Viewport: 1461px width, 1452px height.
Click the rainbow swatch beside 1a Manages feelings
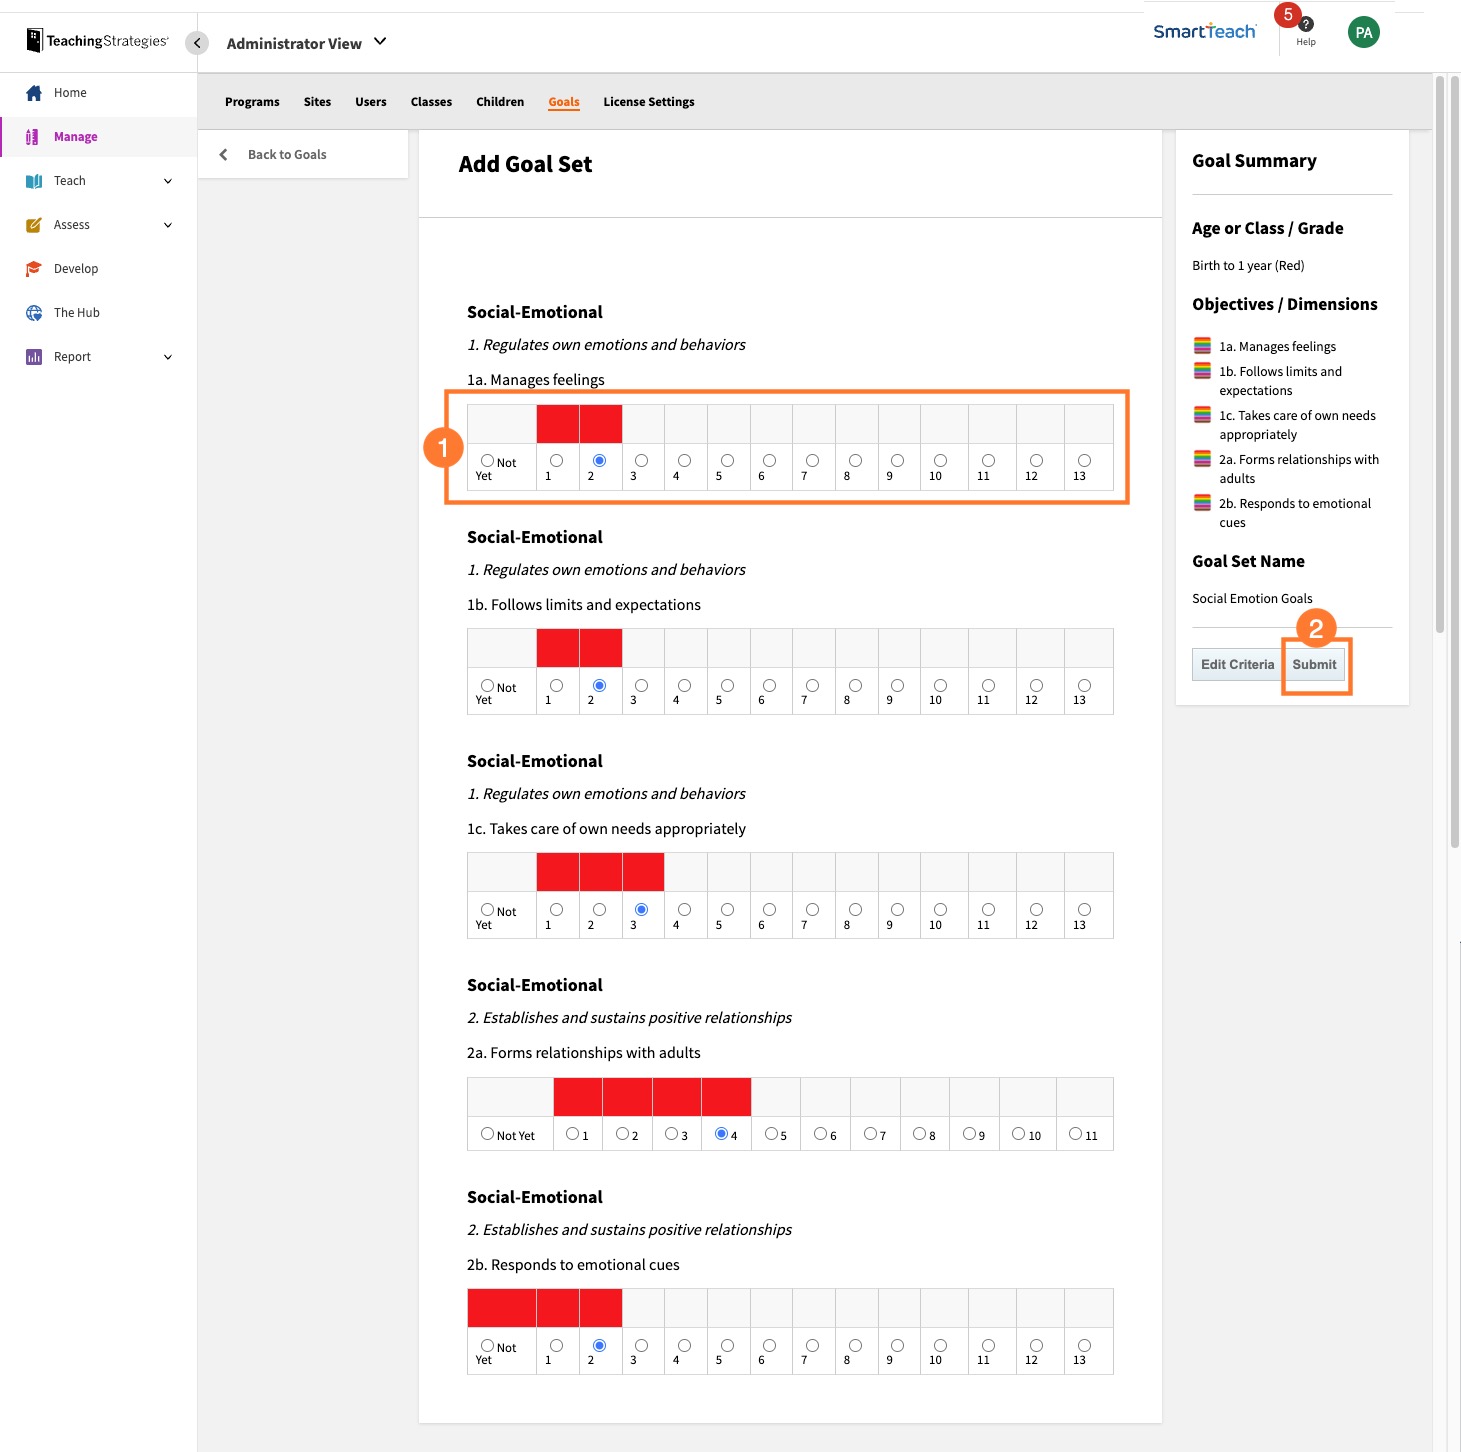(x=1202, y=345)
